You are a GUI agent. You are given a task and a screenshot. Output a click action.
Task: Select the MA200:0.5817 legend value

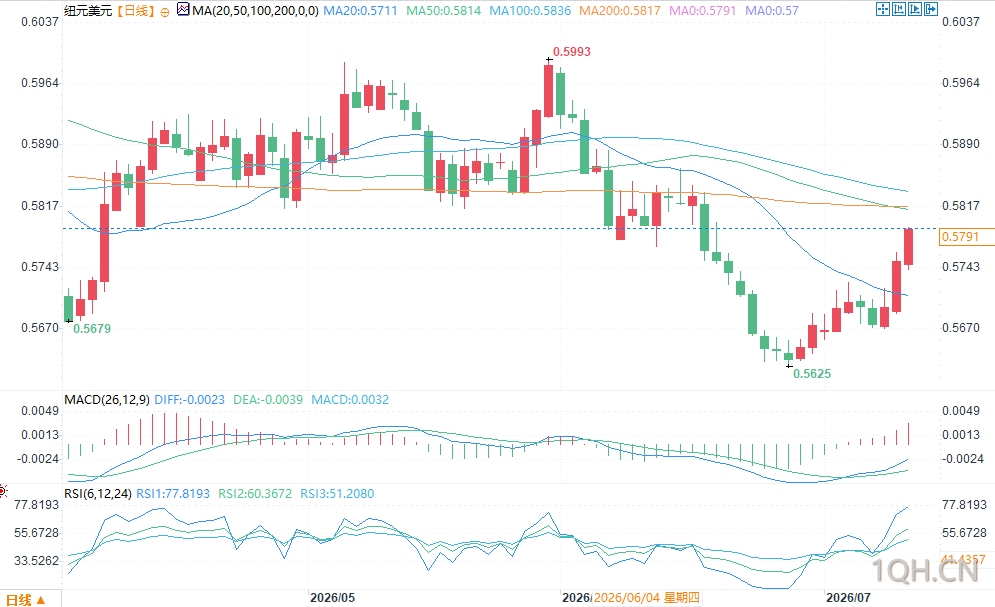coord(619,11)
